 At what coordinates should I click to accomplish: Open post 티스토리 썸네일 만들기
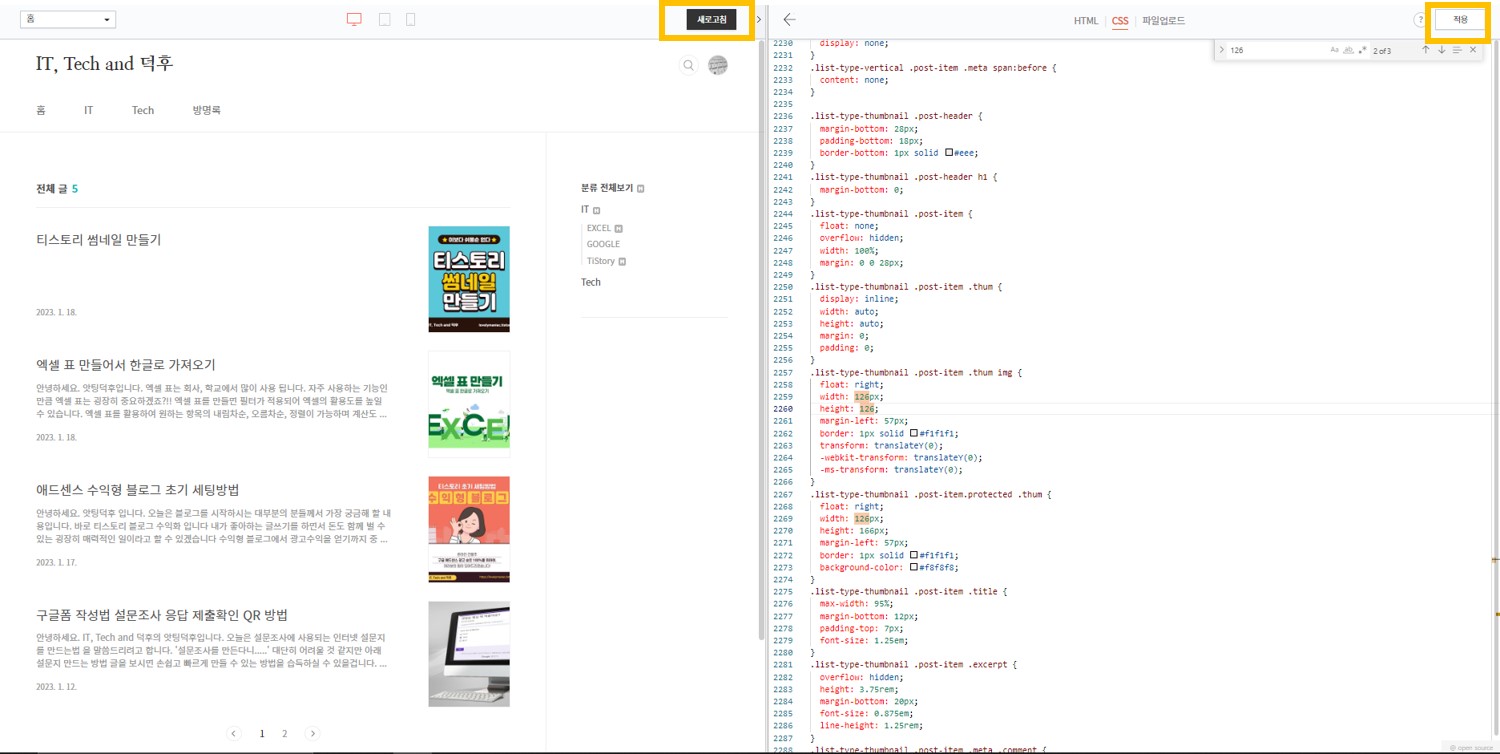click(x=98, y=240)
